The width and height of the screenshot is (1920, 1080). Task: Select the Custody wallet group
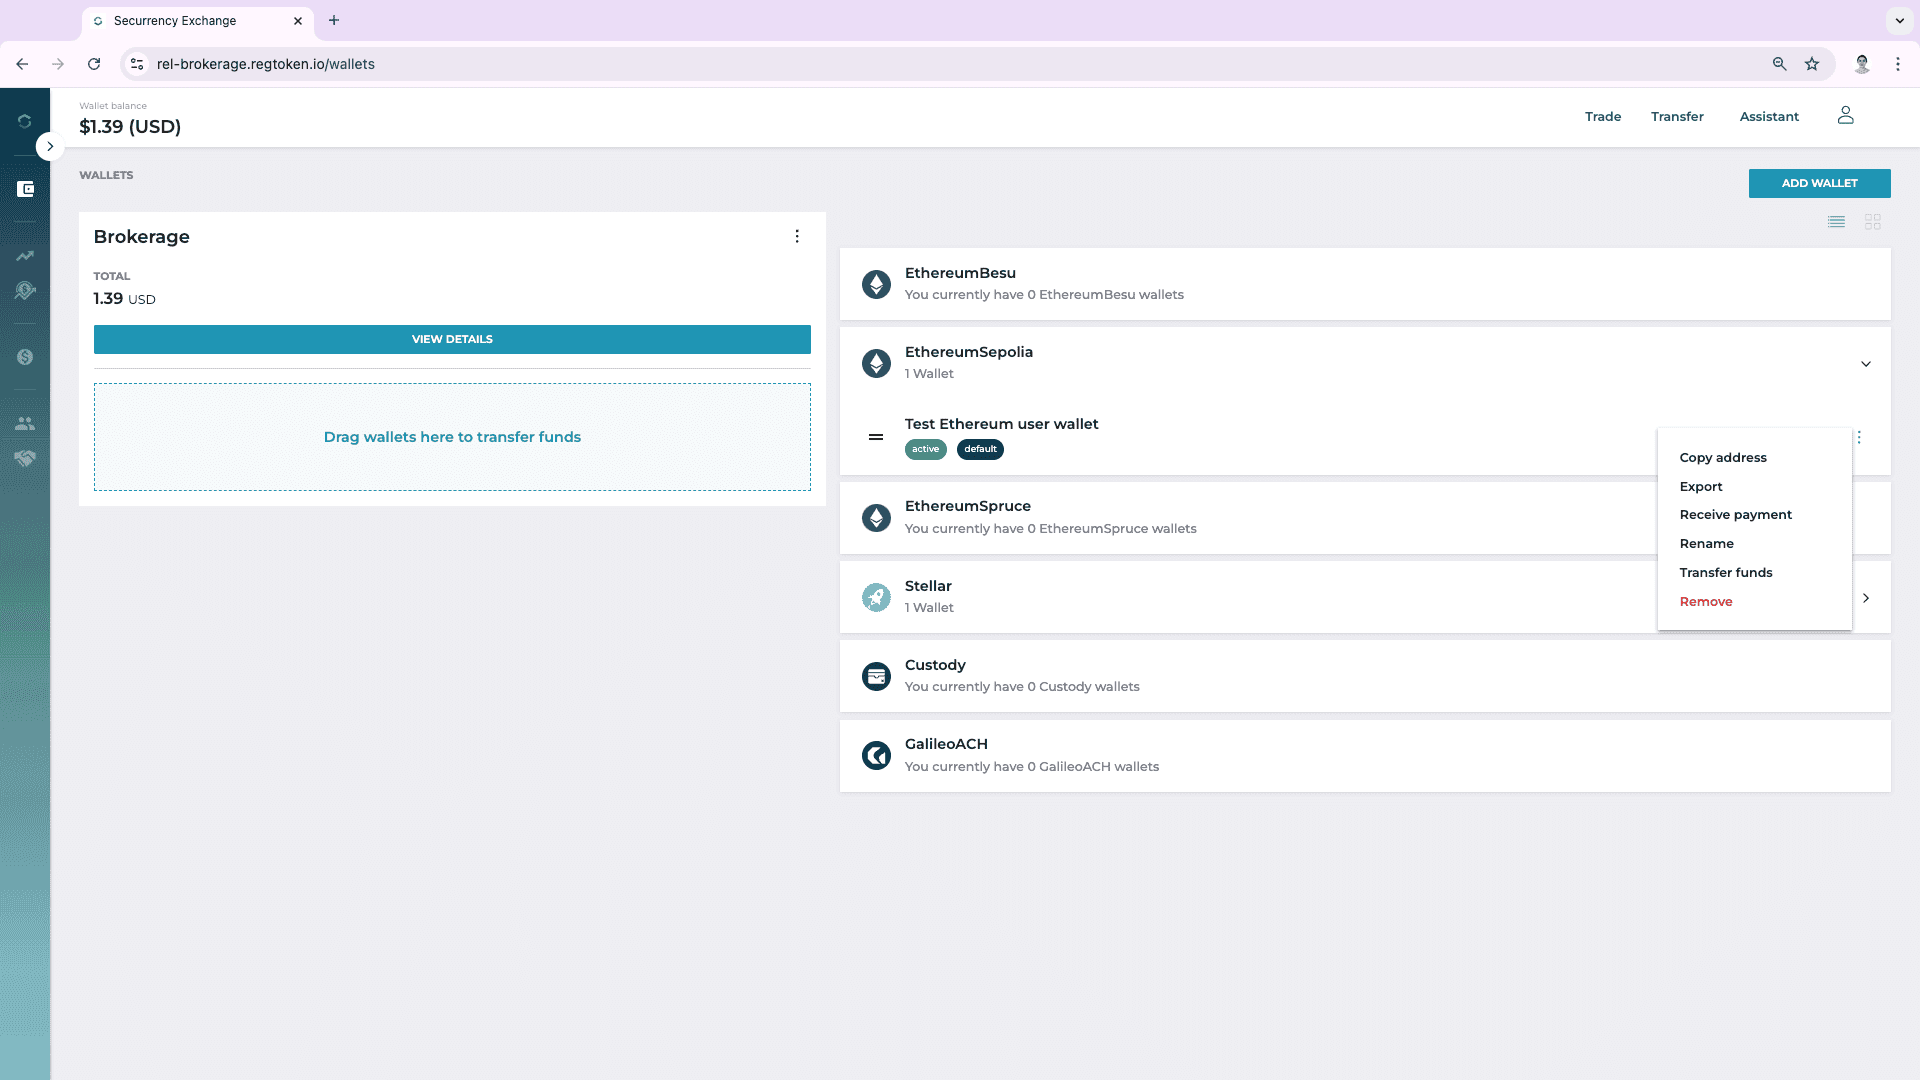point(1365,676)
